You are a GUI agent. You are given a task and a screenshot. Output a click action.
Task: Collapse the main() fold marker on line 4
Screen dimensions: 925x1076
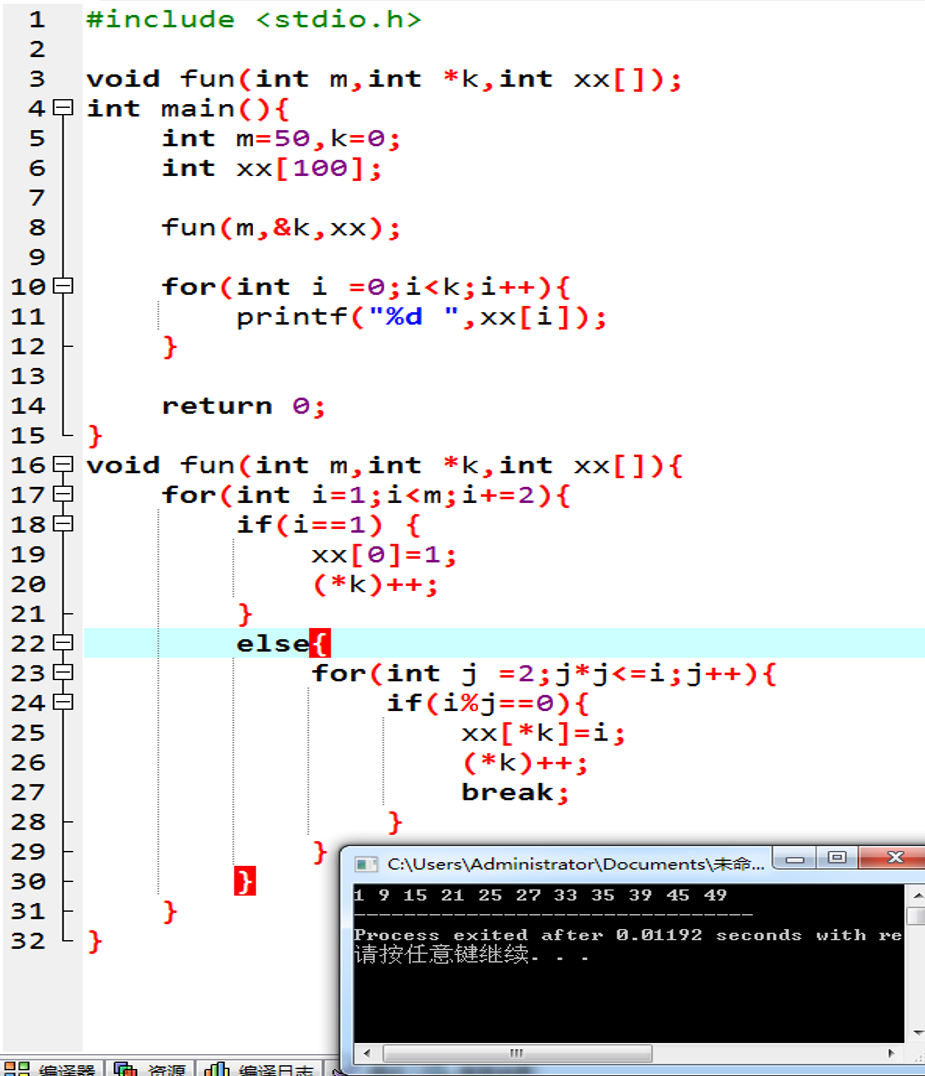click(x=63, y=107)
